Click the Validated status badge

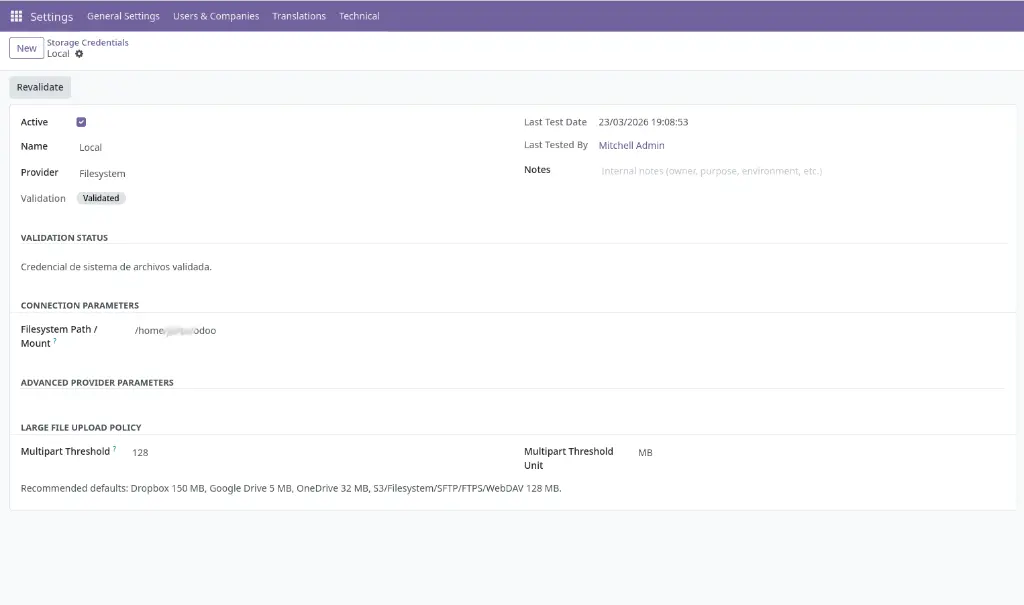pos(101,198)
